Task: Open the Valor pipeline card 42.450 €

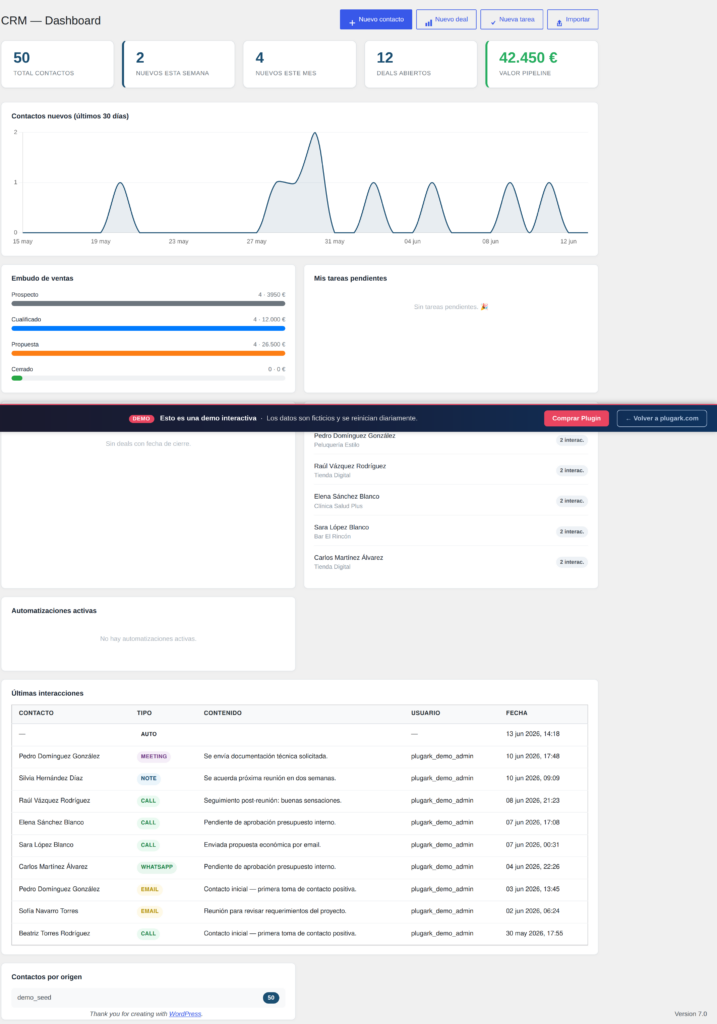Action: (542, 64)
